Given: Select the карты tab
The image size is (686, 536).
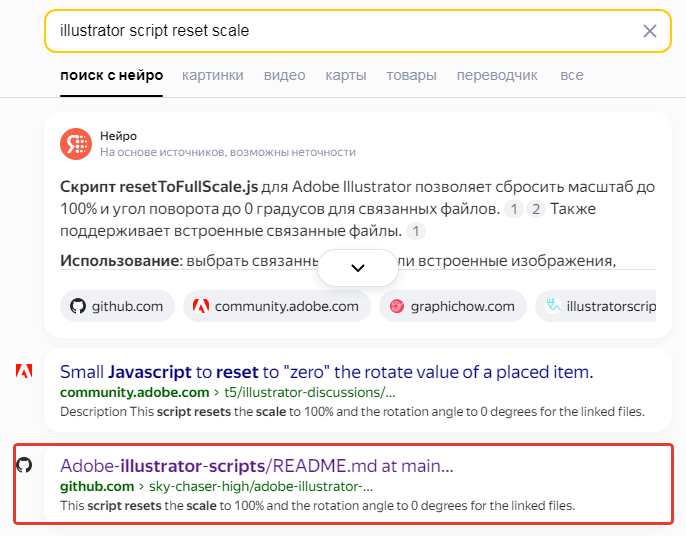Looking at the screenshot, I should (x=346, y=75).
